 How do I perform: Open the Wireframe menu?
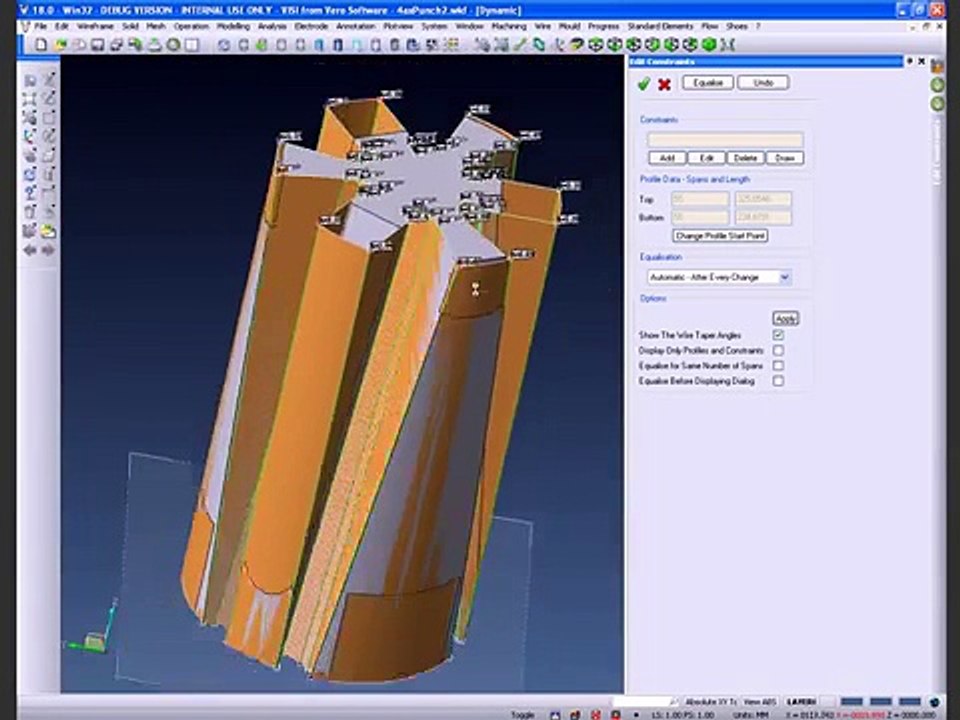(x=95, y=26)
